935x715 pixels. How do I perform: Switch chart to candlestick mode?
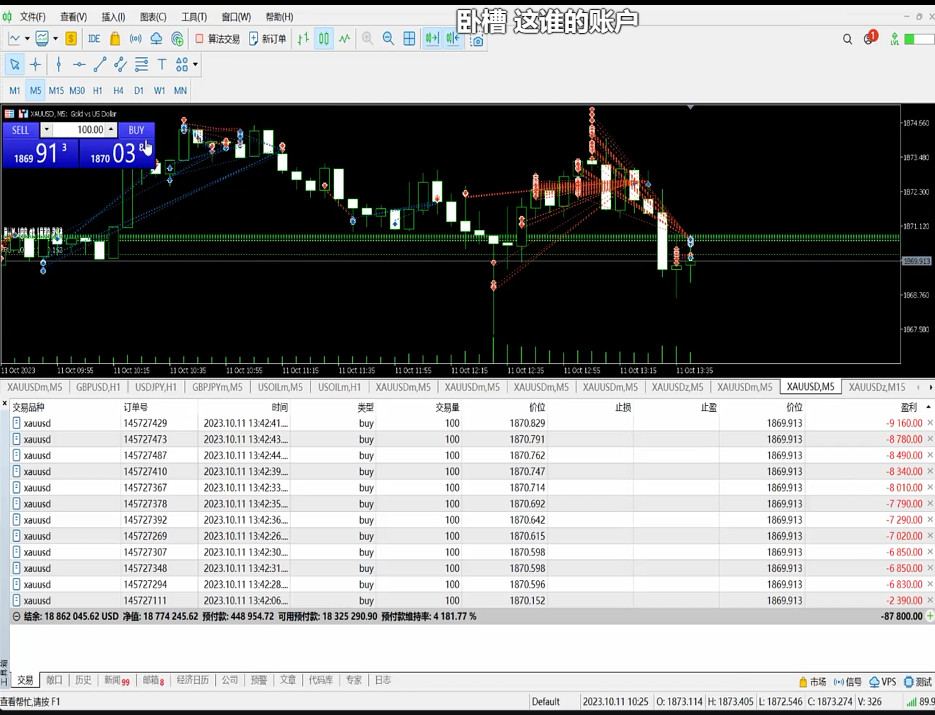(x=324, y=39)
